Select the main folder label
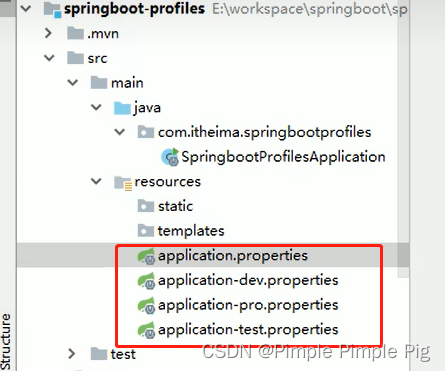Viewport: 445px width, 371px height. pyautogui.click(x=127, y=83)
